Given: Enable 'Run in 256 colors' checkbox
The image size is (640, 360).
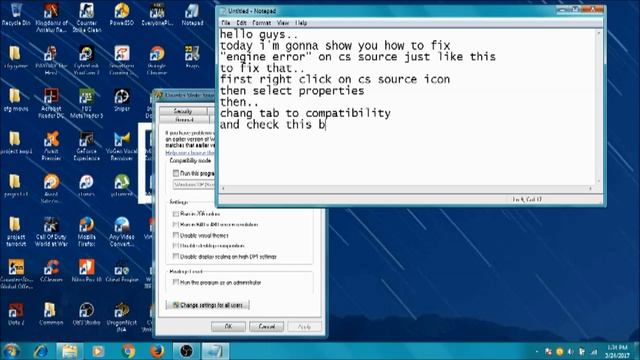Looking at the screenshot, I should tap(176, 213).
